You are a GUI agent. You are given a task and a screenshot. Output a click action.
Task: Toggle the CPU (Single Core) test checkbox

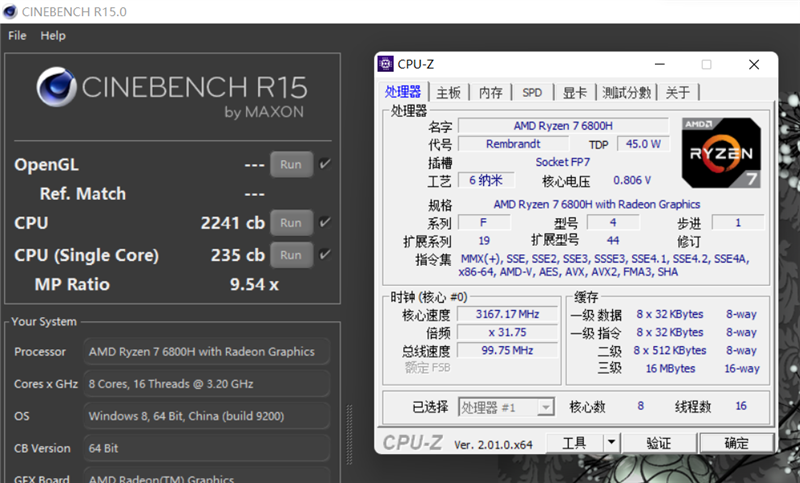324,254
